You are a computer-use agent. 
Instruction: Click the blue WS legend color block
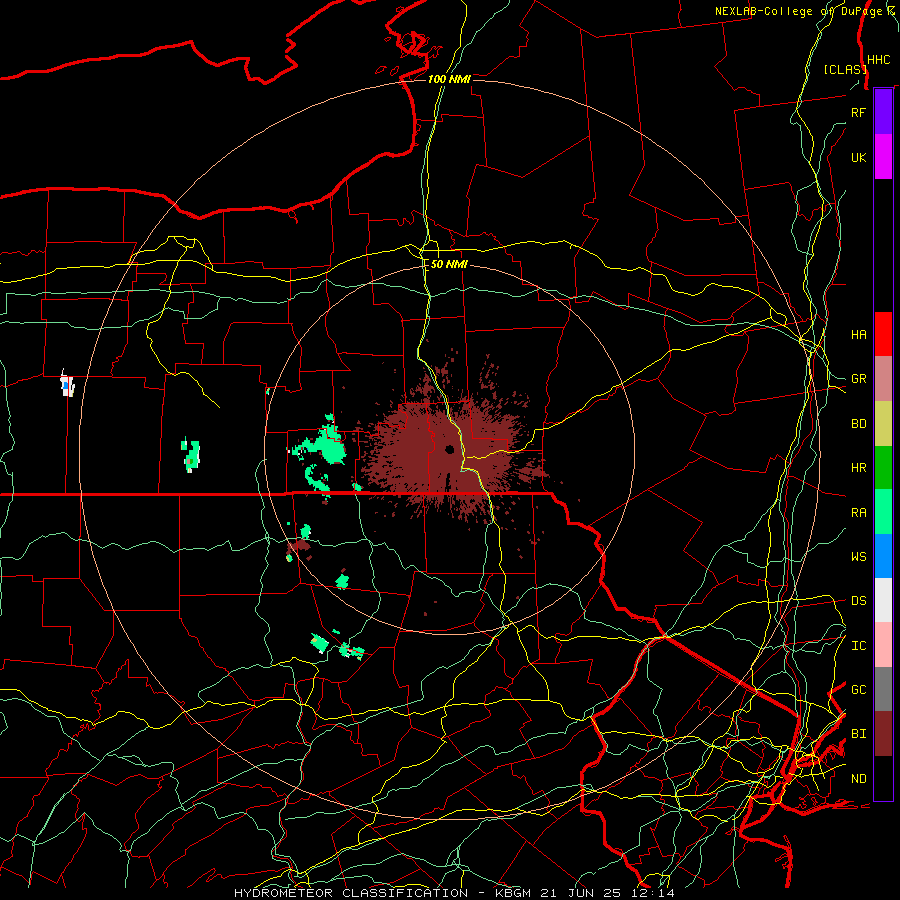coord(883,556)
